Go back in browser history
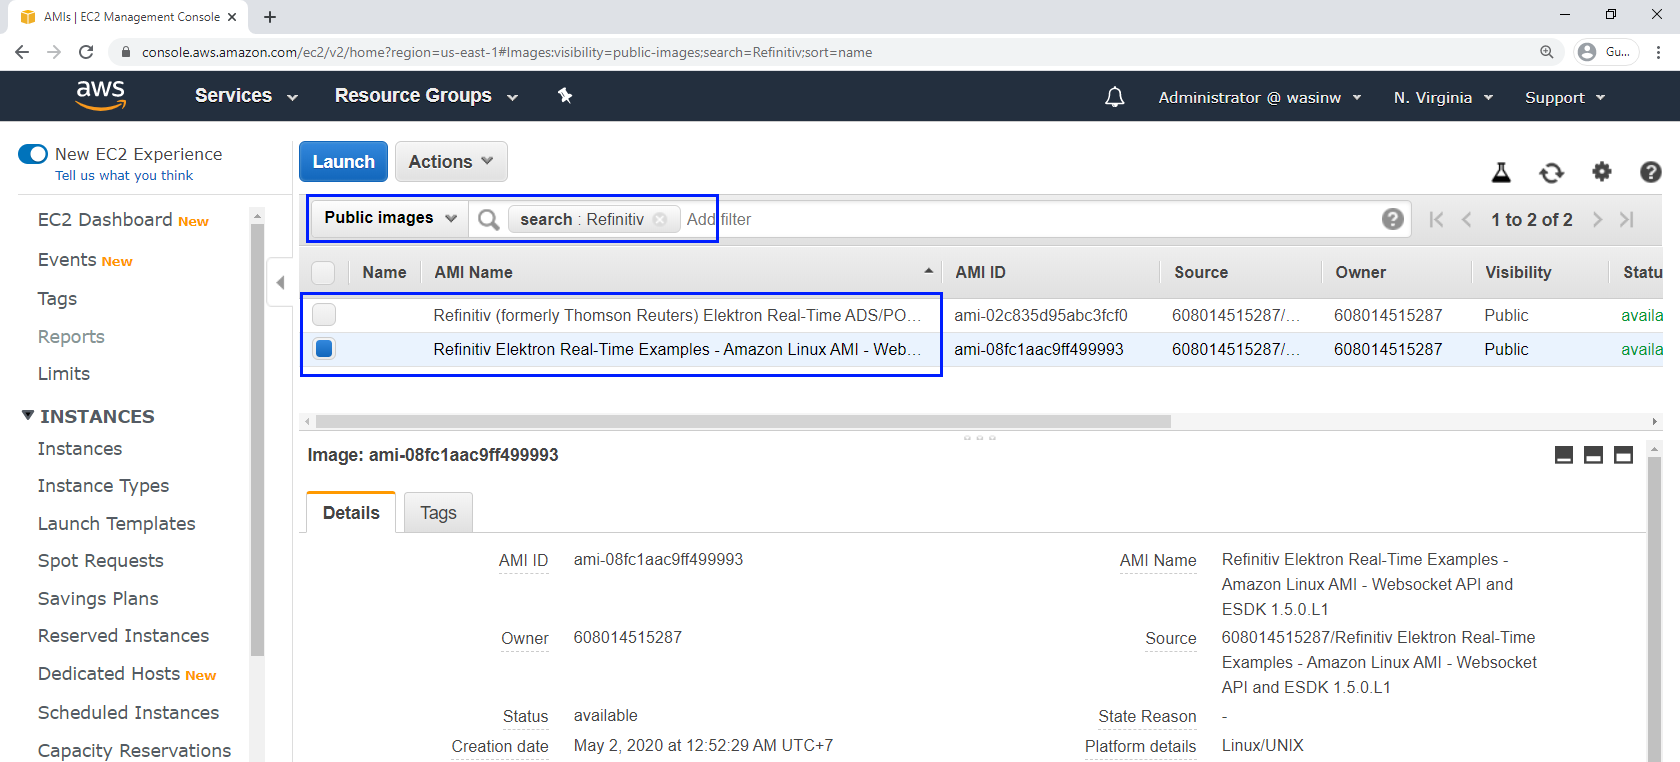This screenshot has width=1680, height=762. 22,52
